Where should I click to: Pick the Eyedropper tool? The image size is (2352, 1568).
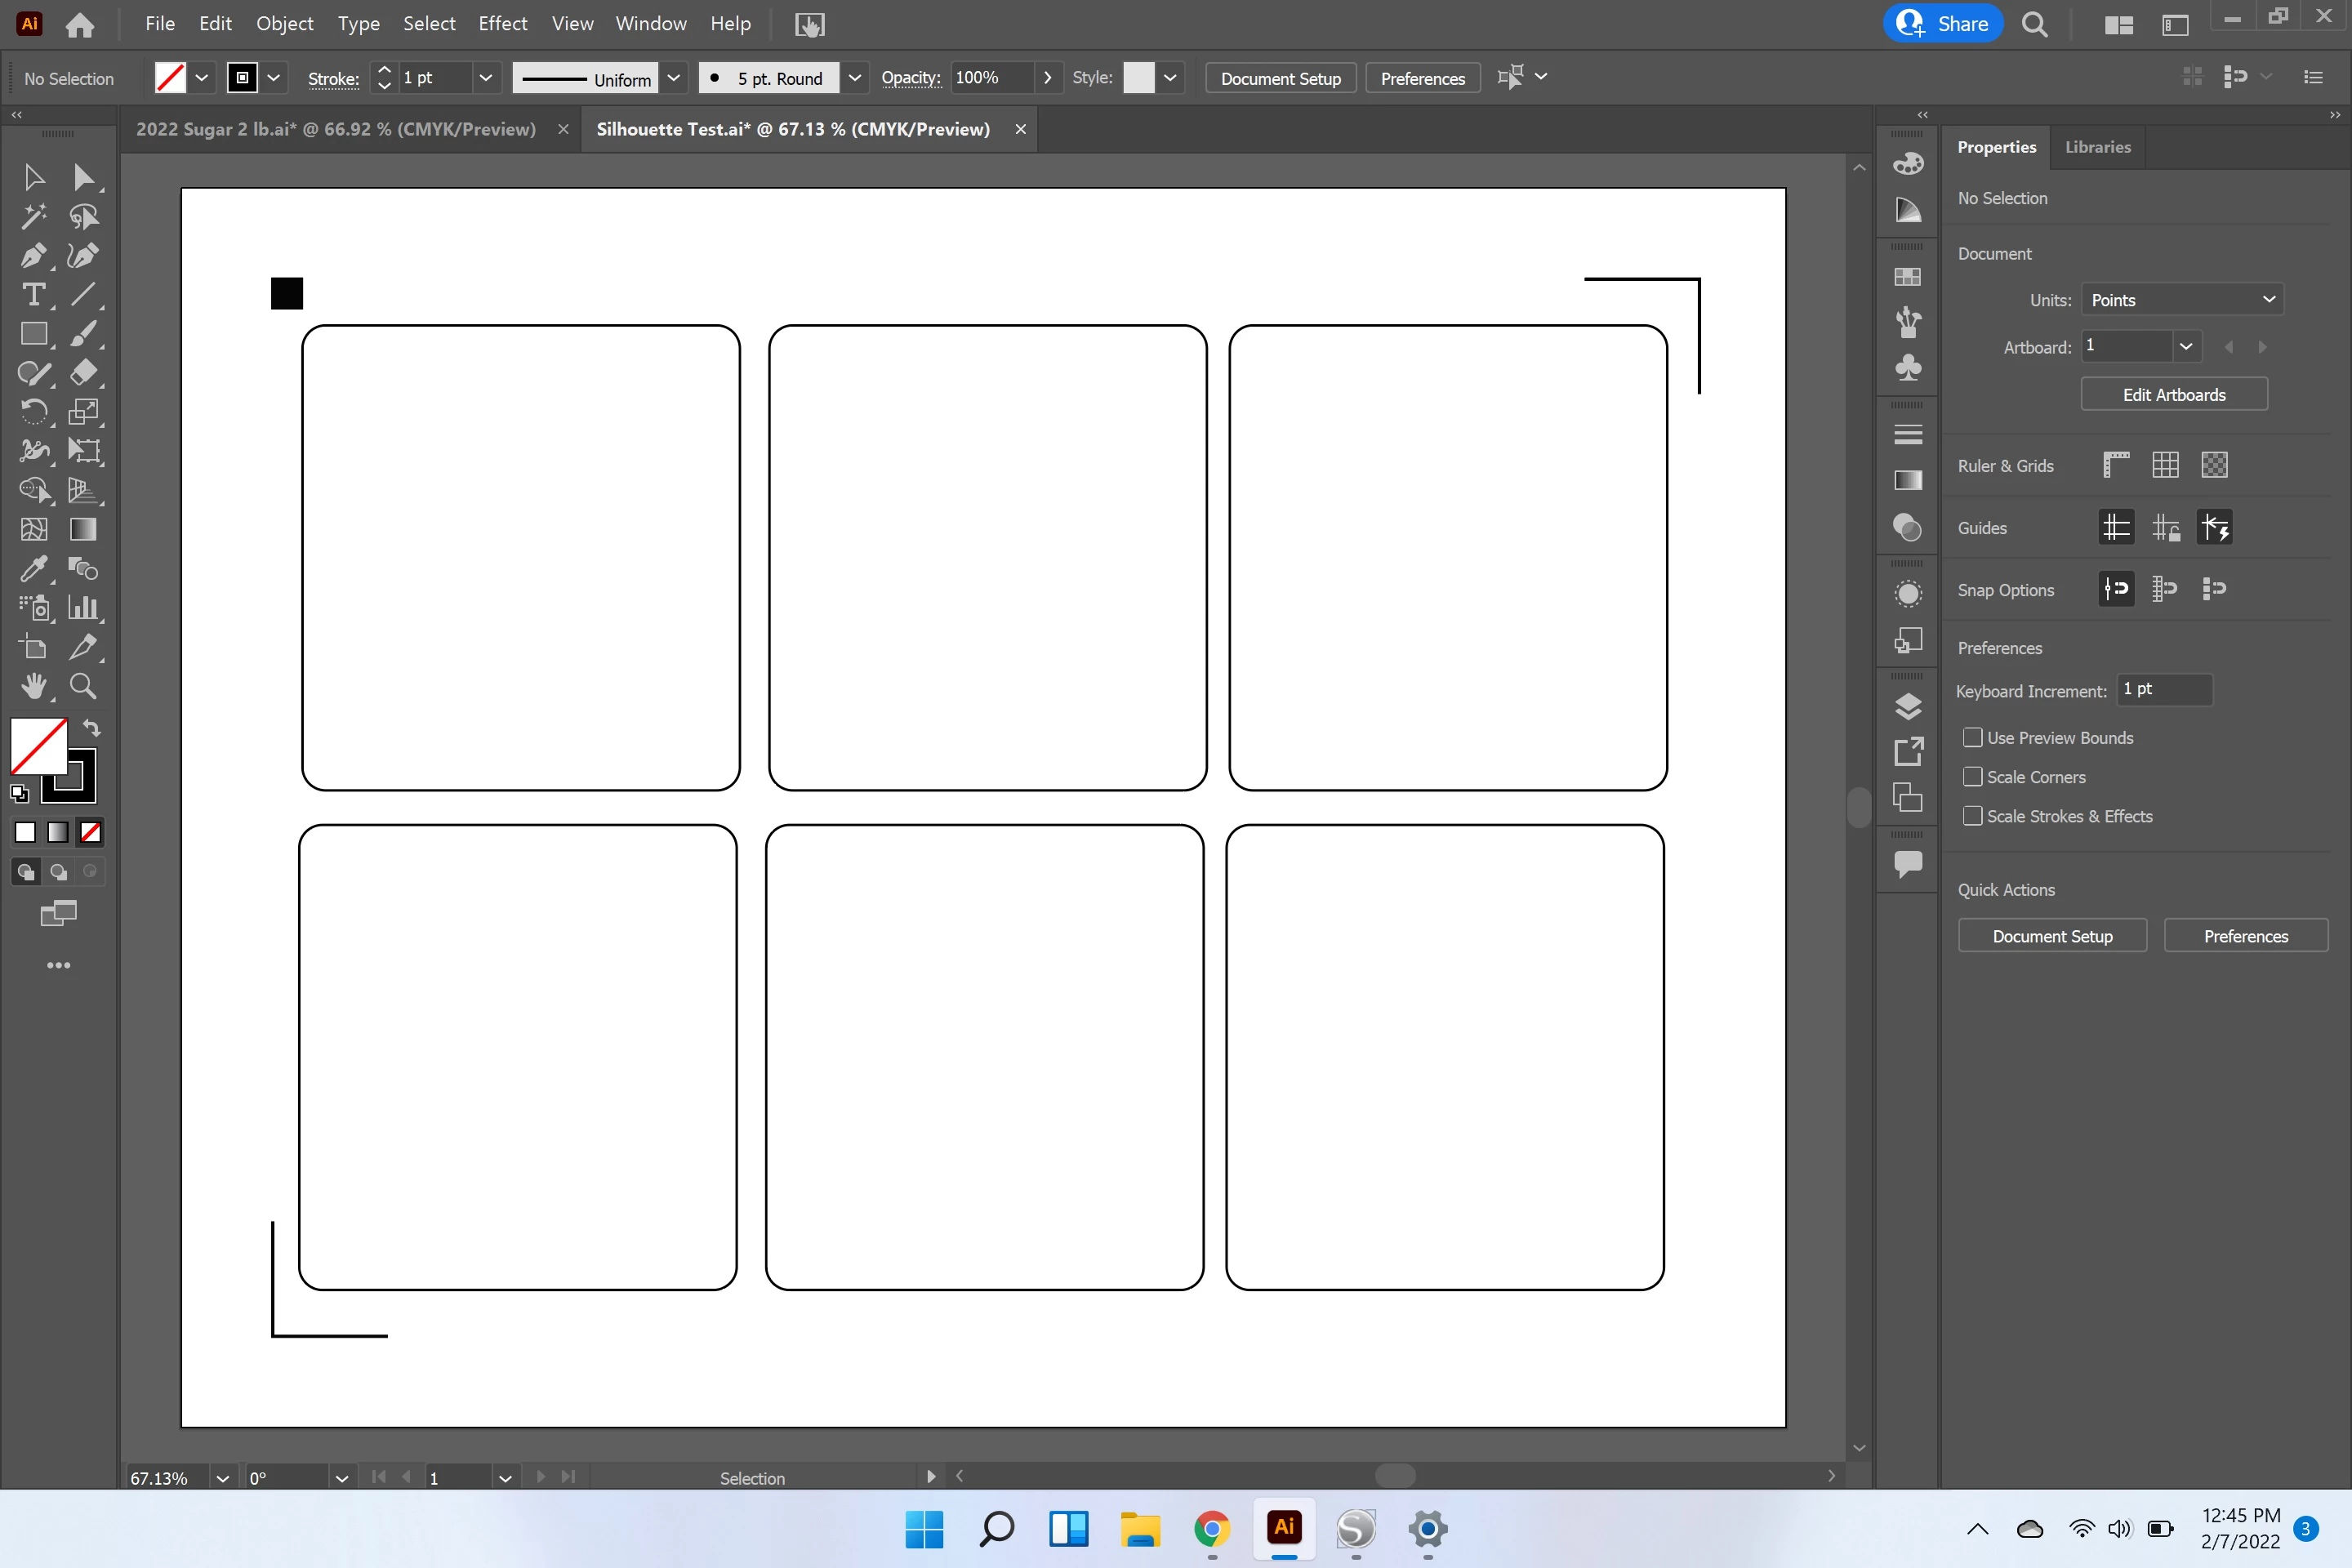point(33,569)
